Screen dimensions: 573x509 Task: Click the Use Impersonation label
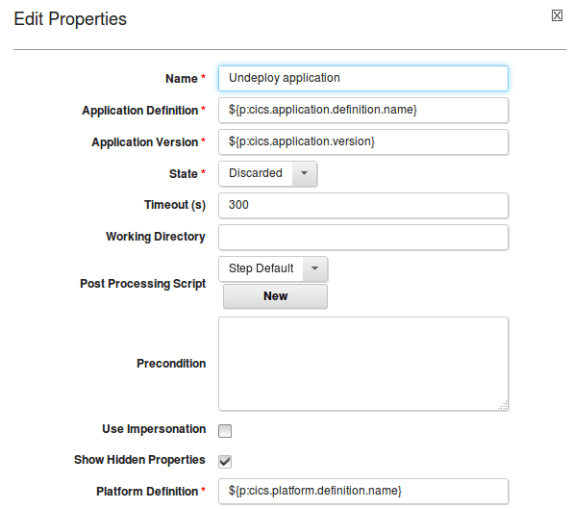(x=154, y=429)
